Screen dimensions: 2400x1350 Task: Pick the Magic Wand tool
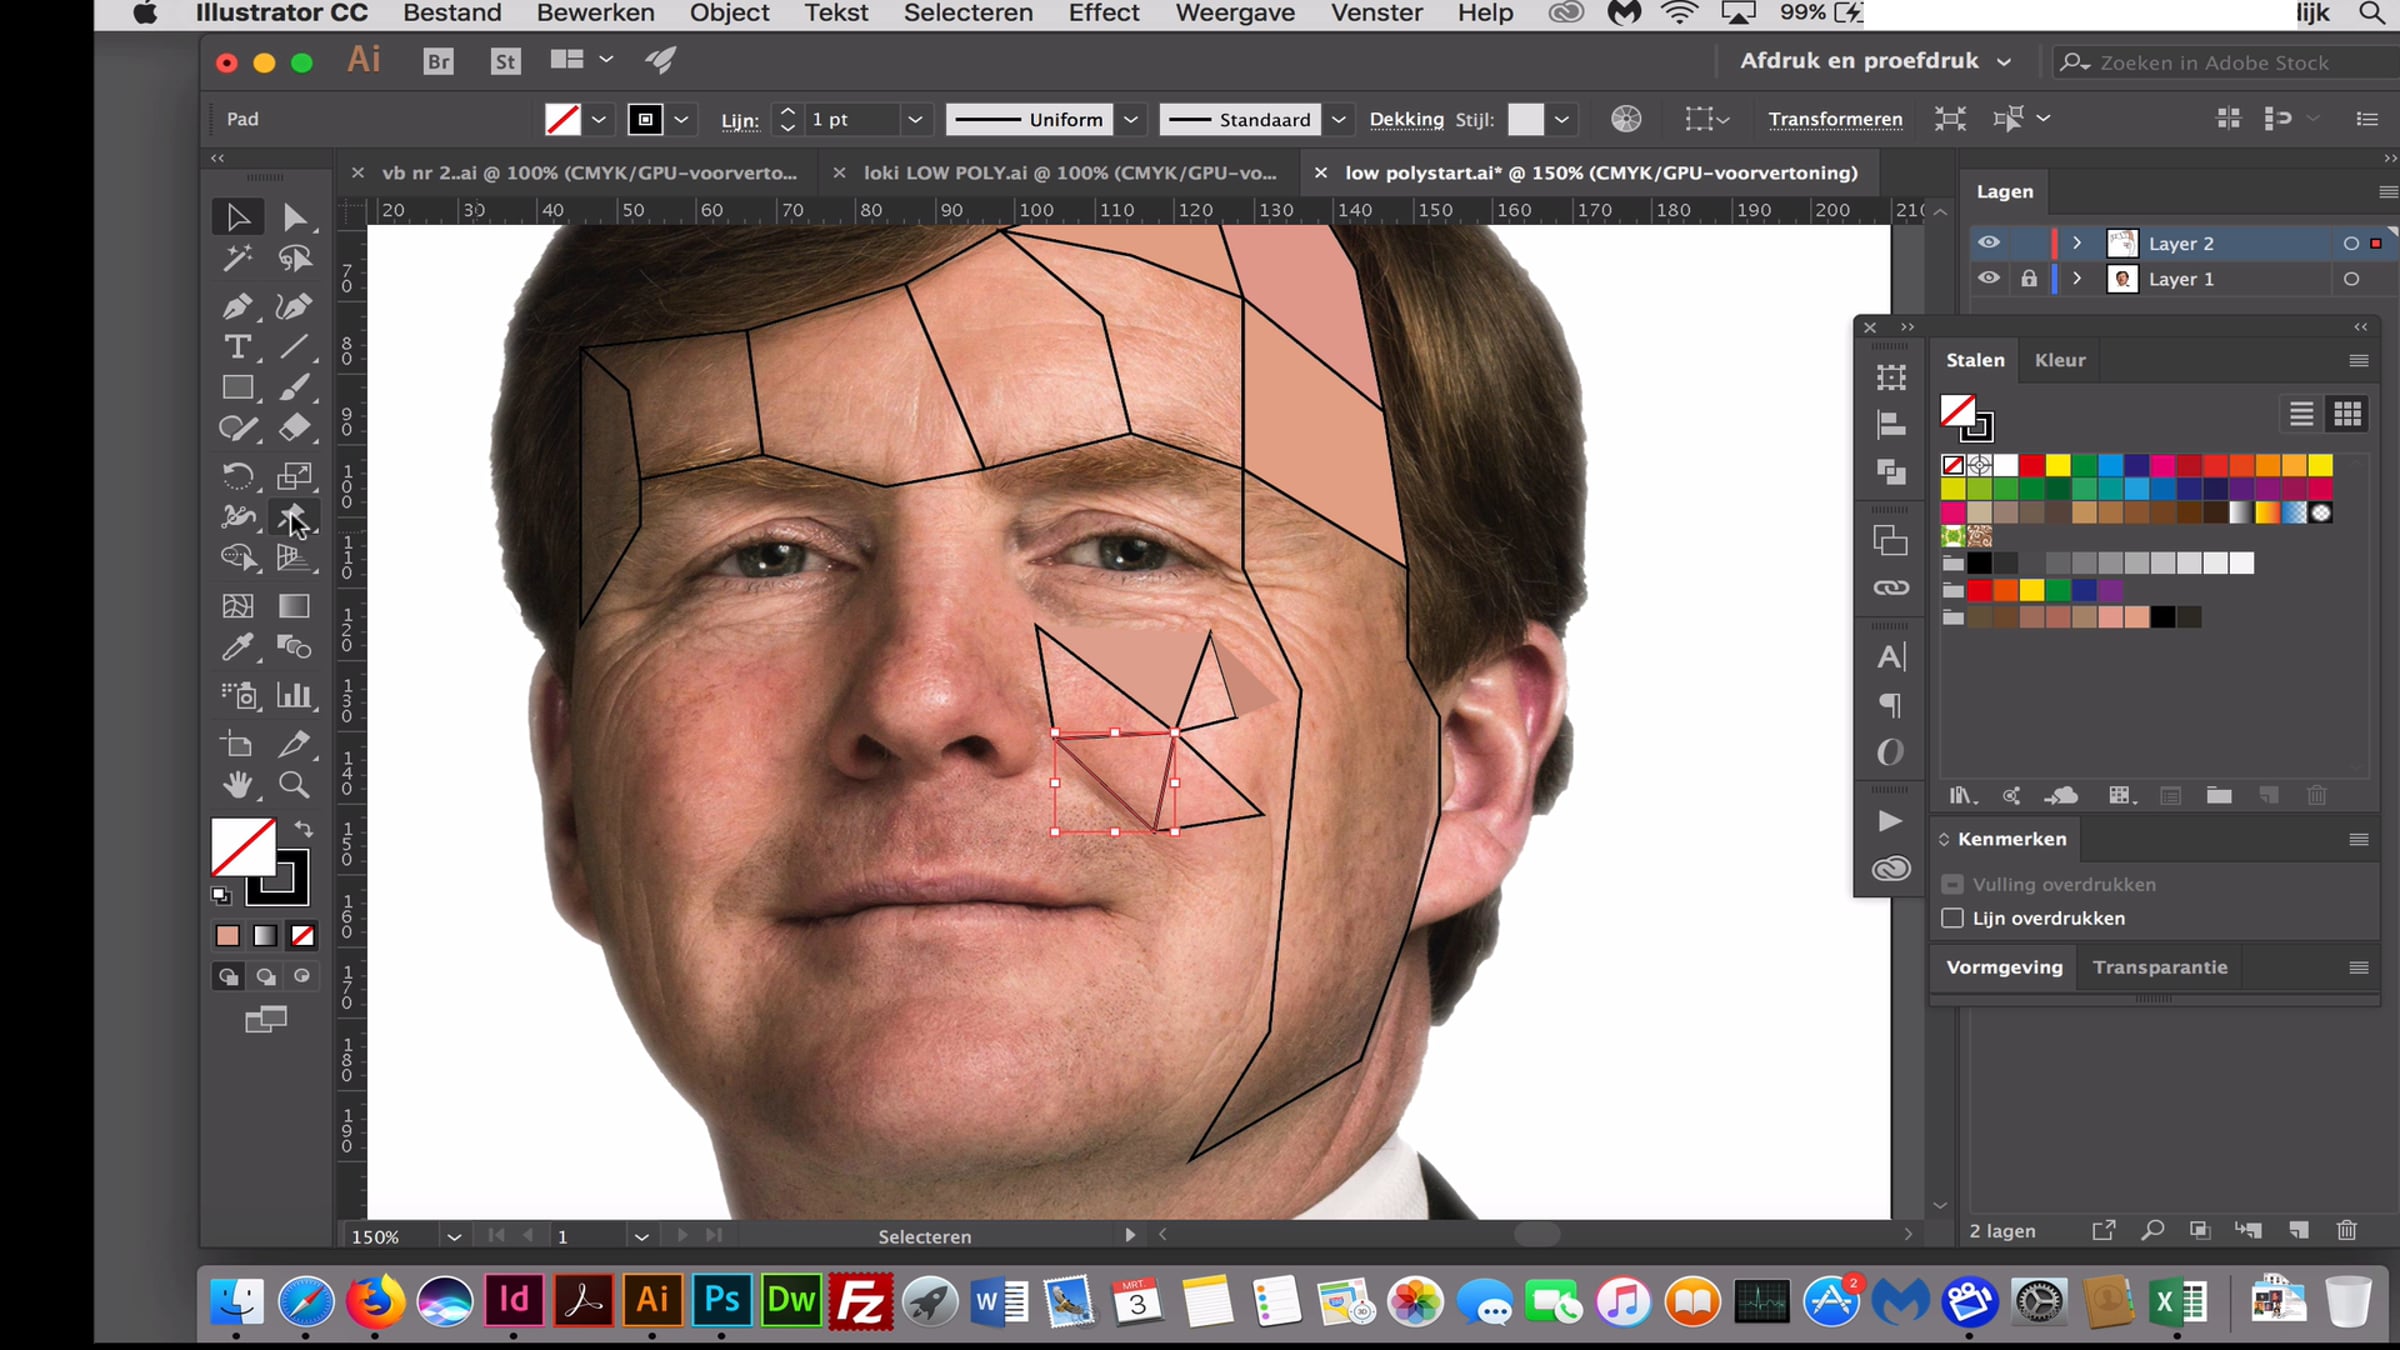238,259
